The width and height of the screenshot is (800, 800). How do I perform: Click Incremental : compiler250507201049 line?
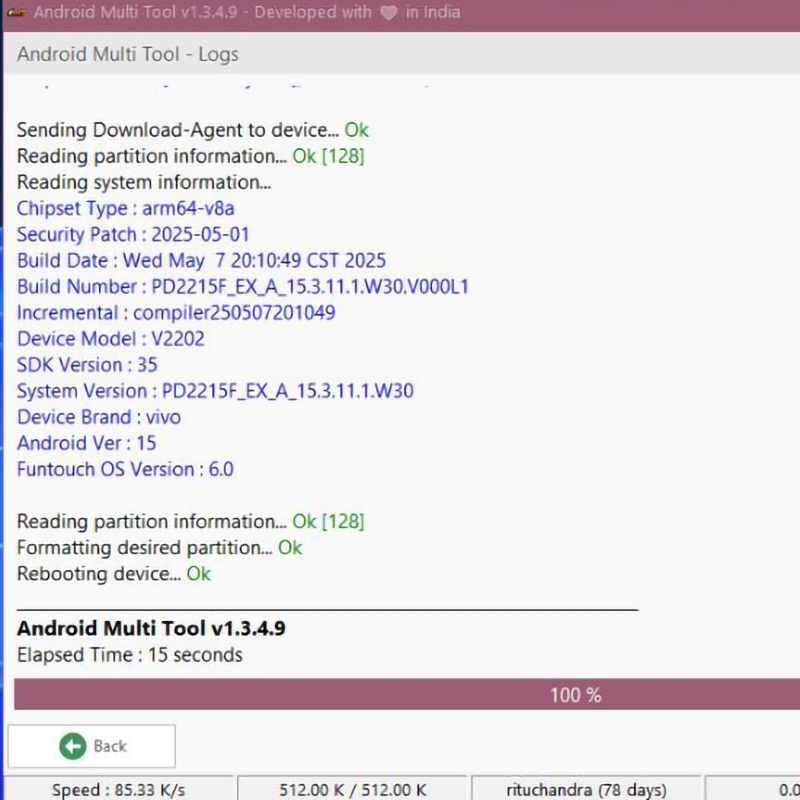(x=176, y=312)
